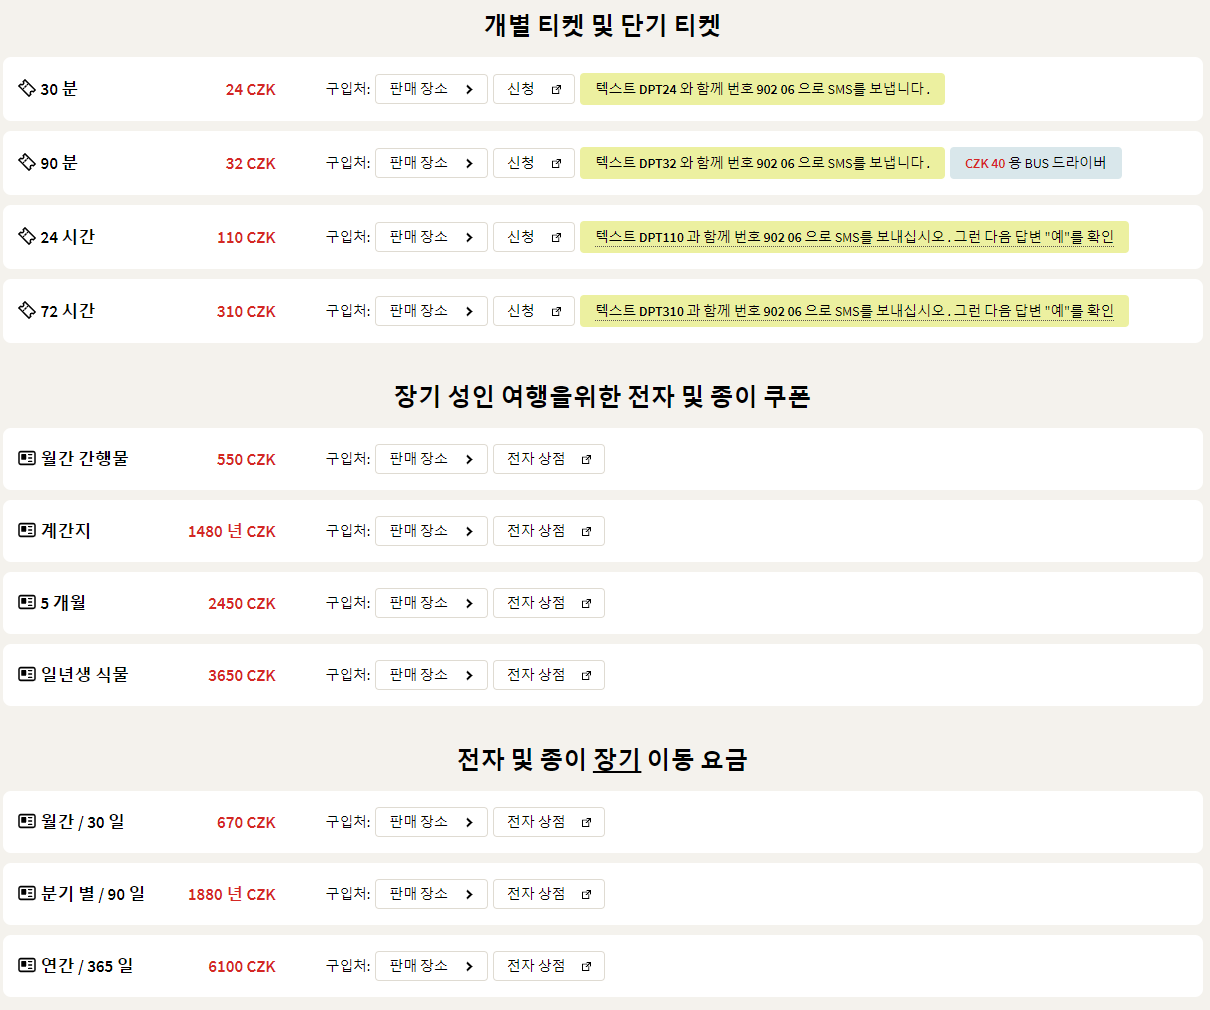Click the heading 개별 티켓 및 단기 티켓
The width and height of the screenshot is (1210, 1010).
pyautogui.click(x=603, y=25)
